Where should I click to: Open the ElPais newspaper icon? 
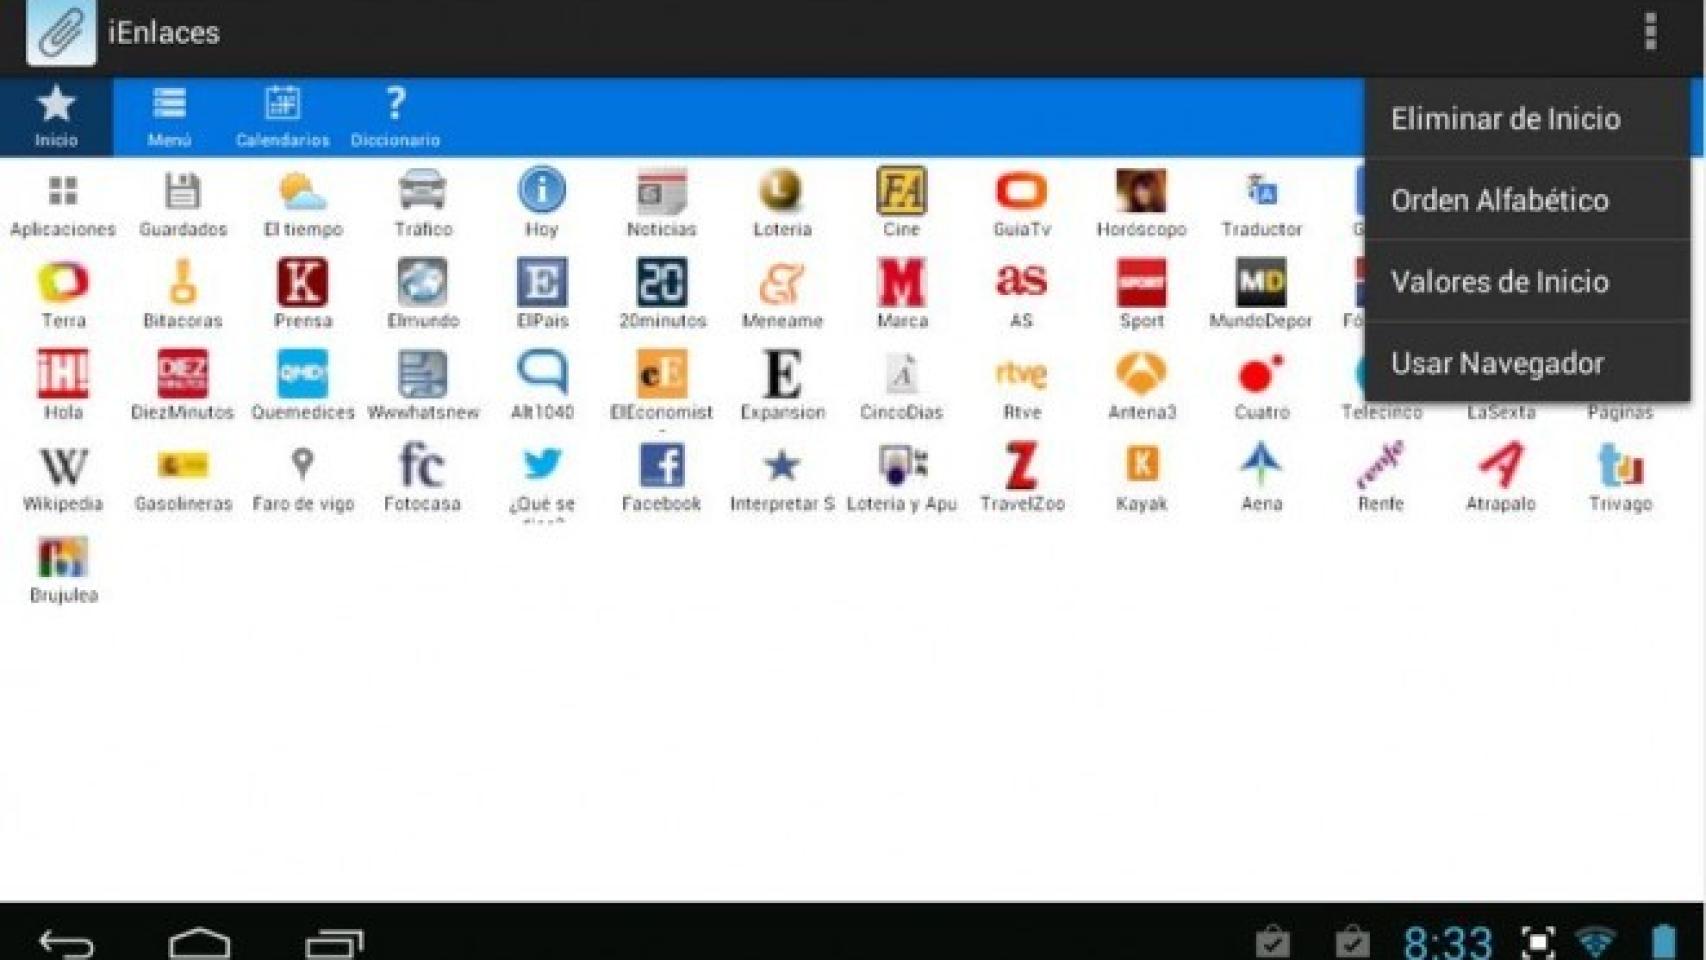(542, 284)
